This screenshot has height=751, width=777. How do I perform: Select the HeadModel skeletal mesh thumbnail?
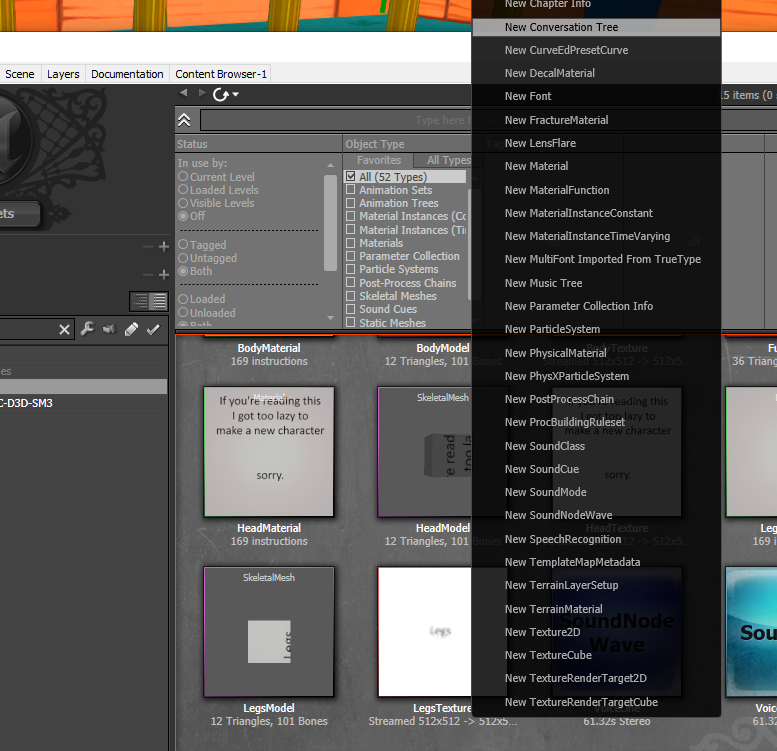[425, 452]
